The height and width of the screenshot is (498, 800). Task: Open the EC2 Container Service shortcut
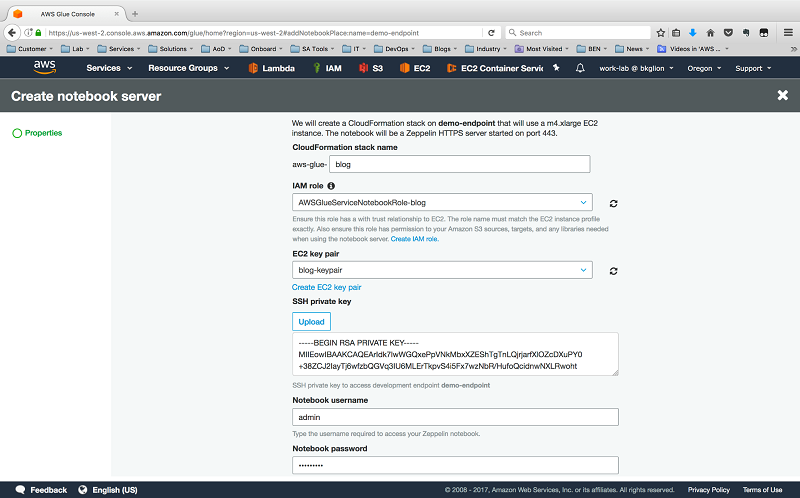[x=495, y=68]
